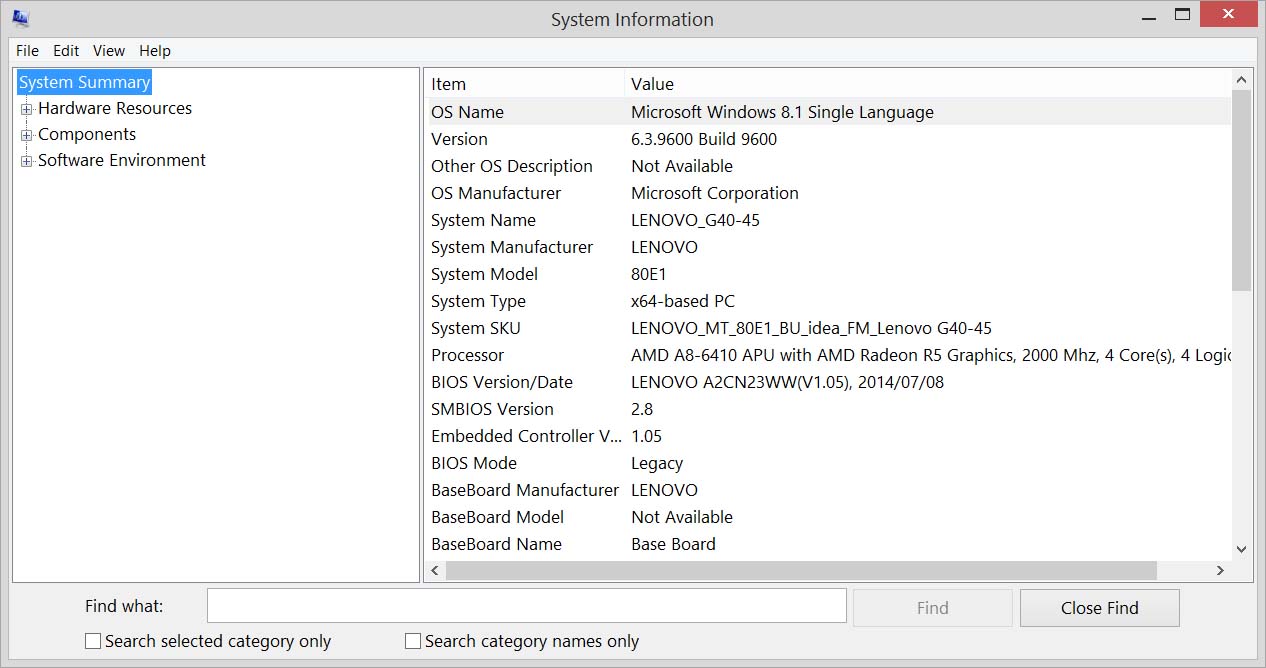Open the View menu

click(109, 50)
